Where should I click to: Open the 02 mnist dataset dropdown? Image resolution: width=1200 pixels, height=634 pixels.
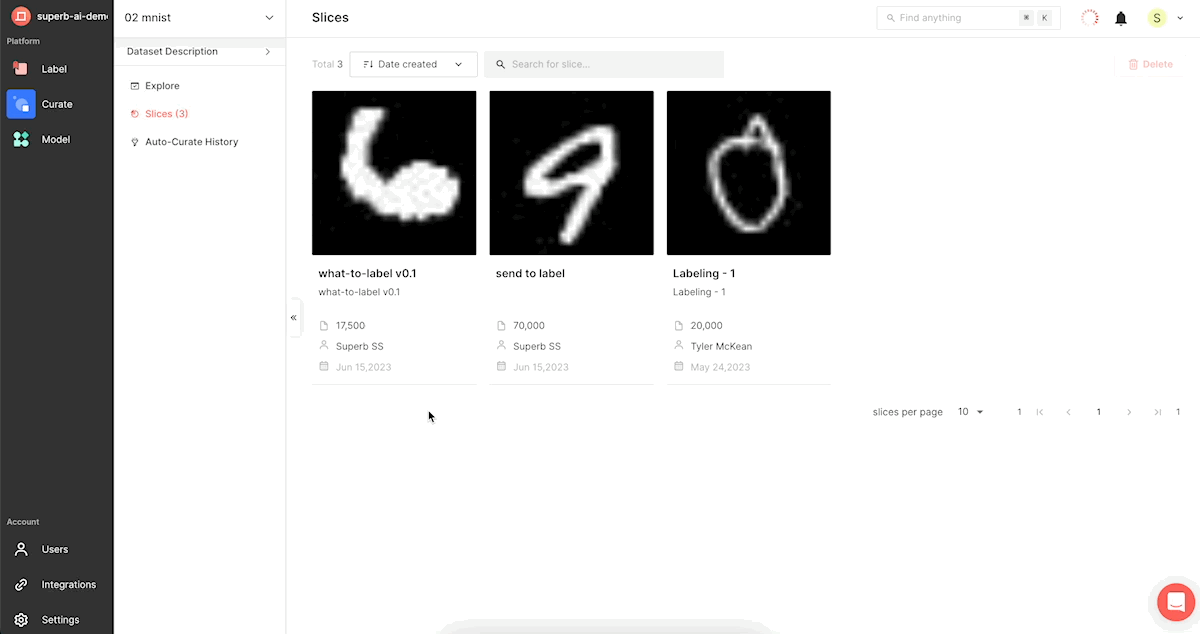[200, 18]
